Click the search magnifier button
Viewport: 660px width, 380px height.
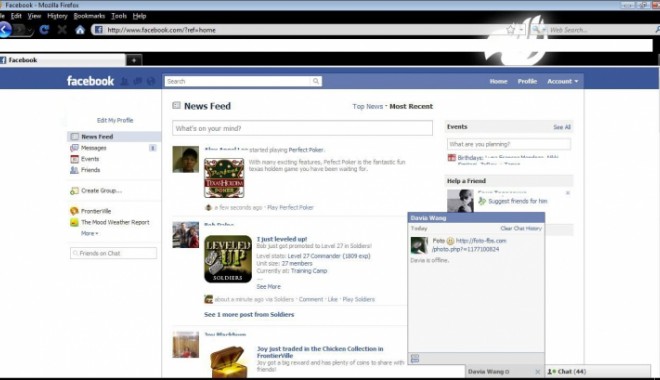tap(316, 81)
